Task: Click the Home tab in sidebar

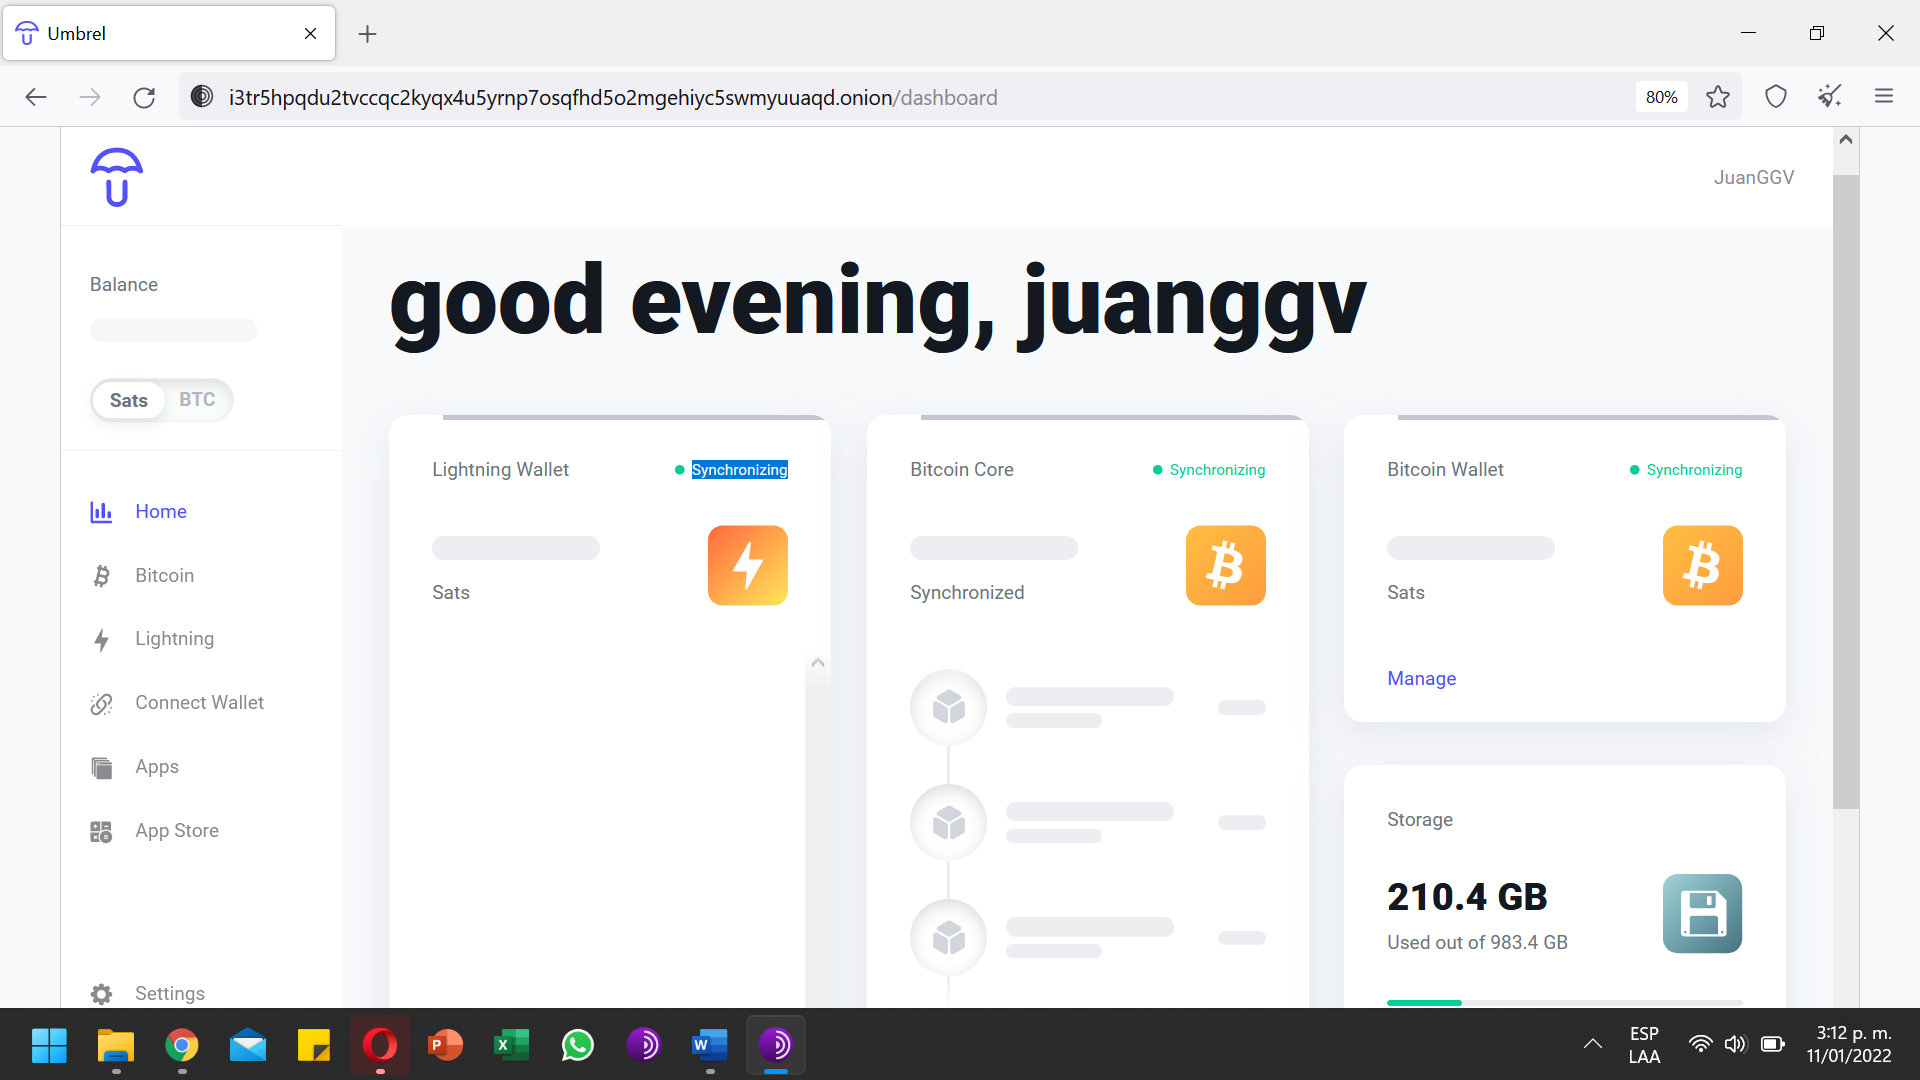Action: [161, 510]
